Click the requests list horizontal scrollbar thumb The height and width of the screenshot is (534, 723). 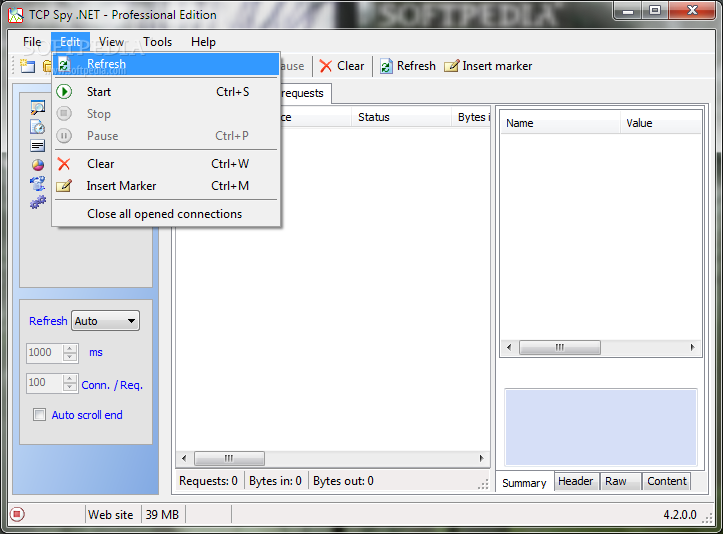click(x=229, y=458)
